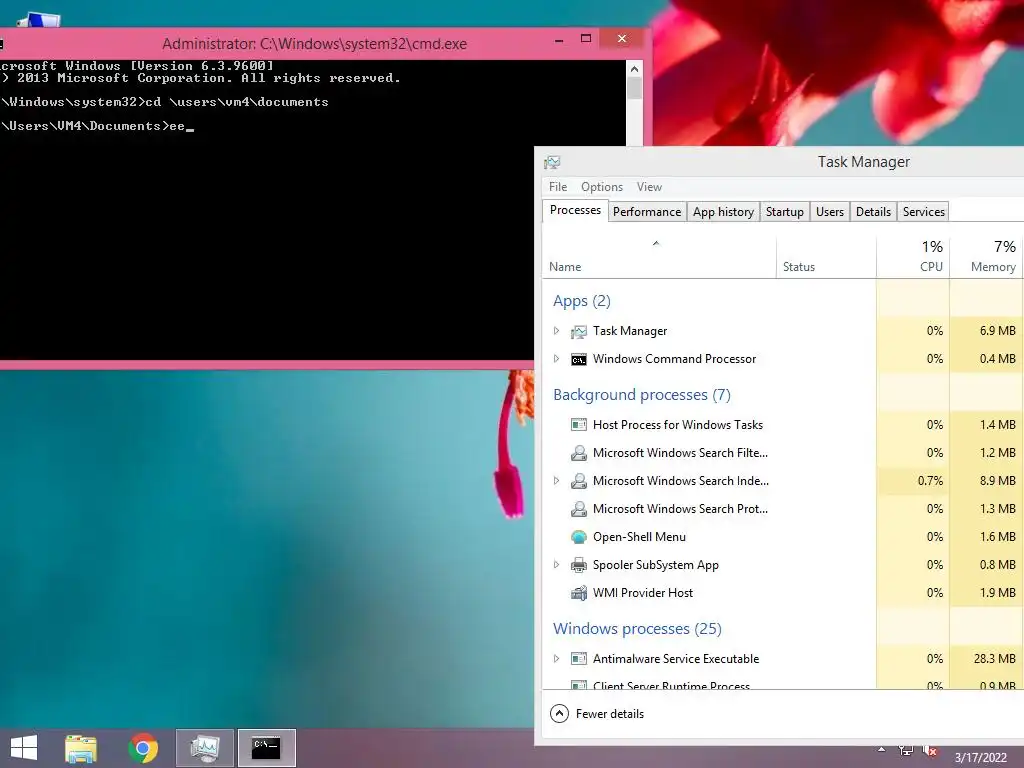Click the 3/17/2022 date in the tray
Viewport: 1024px width, 768px height.
980,758
